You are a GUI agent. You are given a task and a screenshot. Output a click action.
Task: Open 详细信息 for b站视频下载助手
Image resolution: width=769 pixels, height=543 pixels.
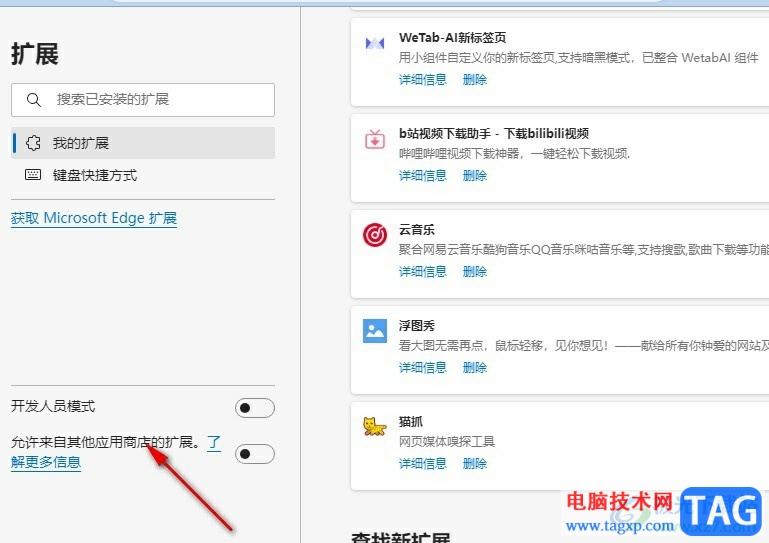click(x=423, y=176)
